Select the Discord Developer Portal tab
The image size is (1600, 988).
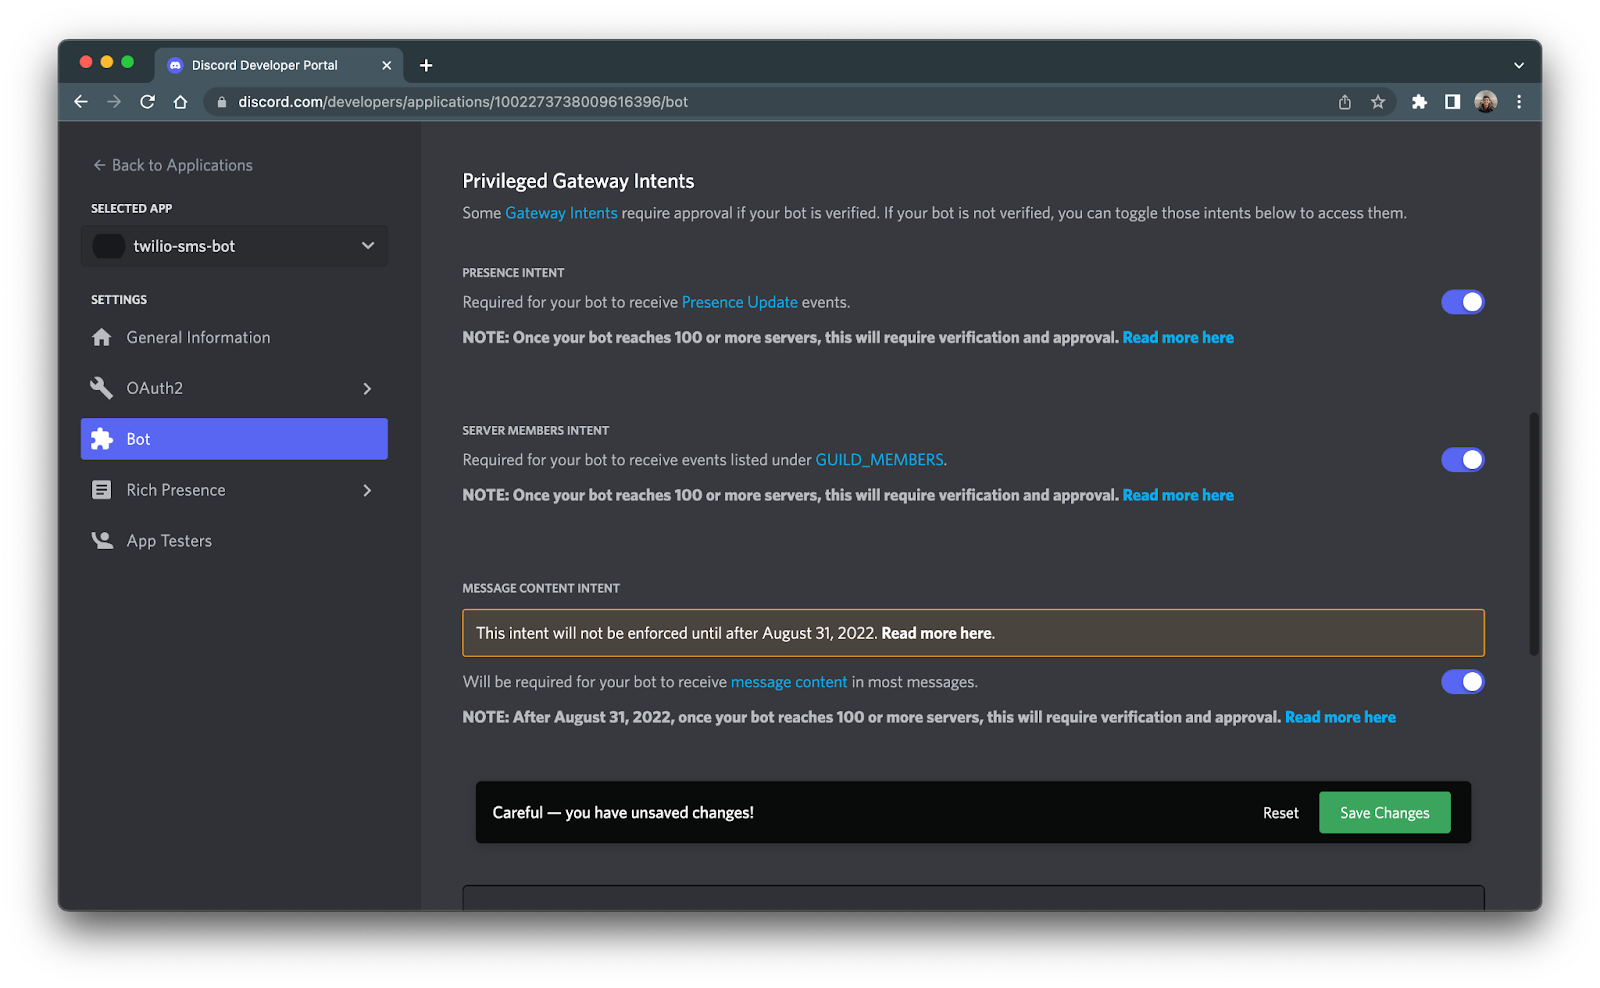pyautogui.click(x=279, y=65)
